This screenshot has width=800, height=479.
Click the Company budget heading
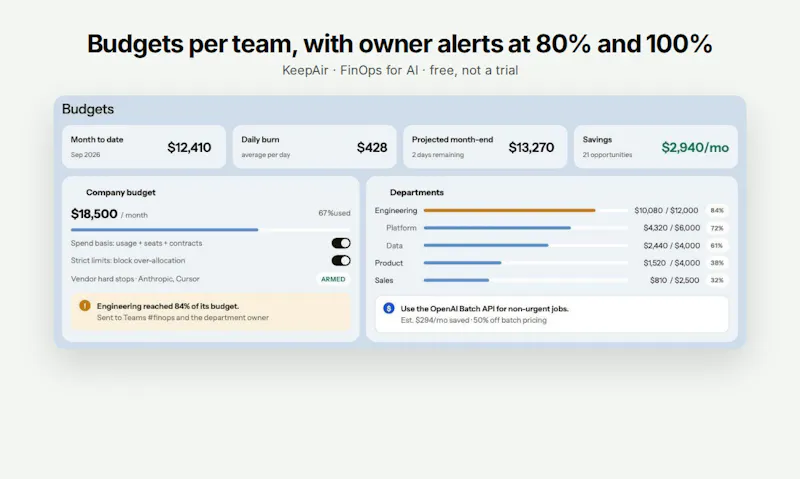[120, 192]
